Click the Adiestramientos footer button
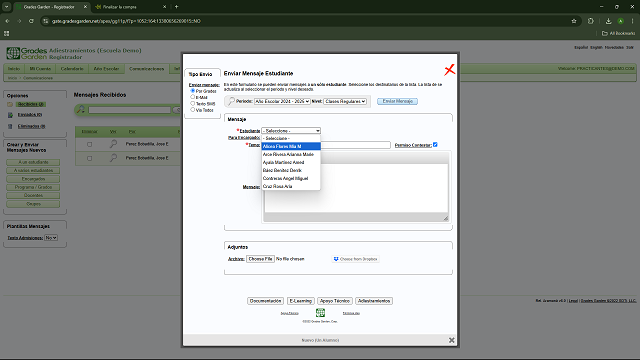The height and width of the screenshot is (360, 640). pyautogui.click(x=374, y=301)
